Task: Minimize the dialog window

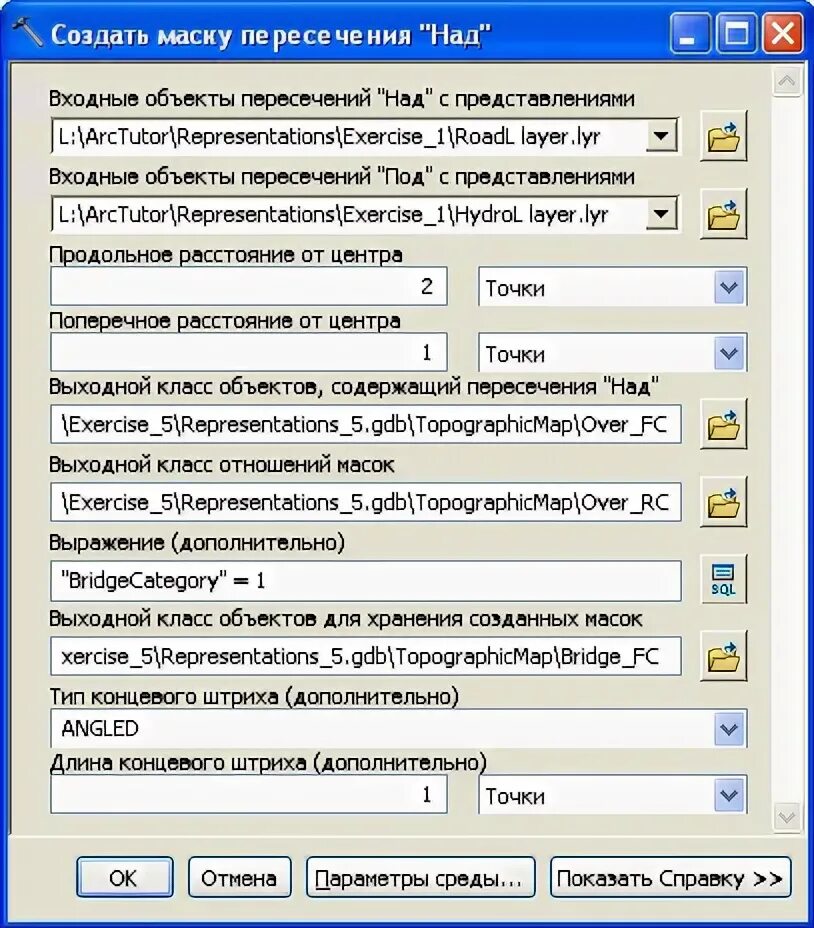Action: (x=690, y=33)
